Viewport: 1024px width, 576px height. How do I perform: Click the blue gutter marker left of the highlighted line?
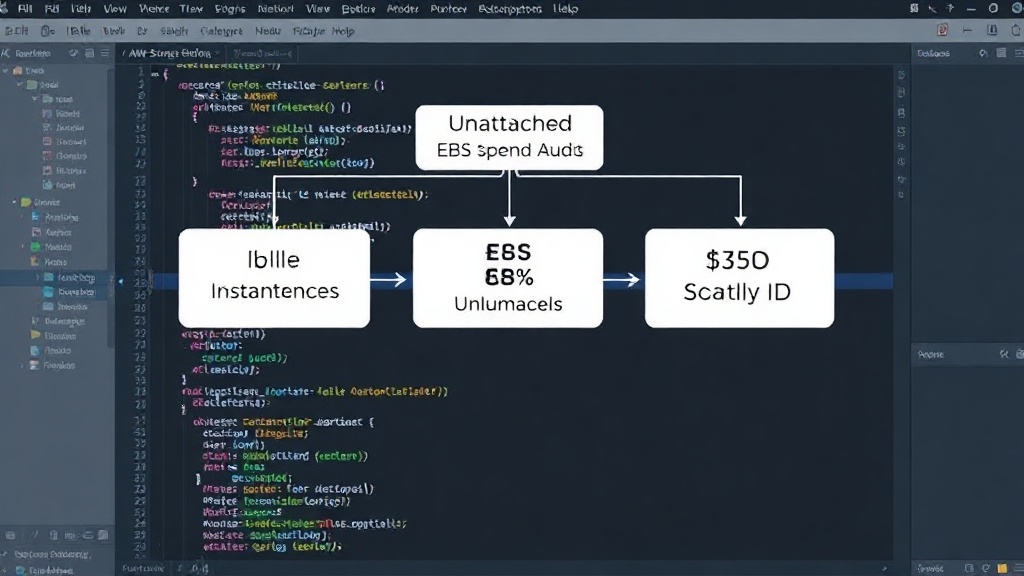[120, 281]
